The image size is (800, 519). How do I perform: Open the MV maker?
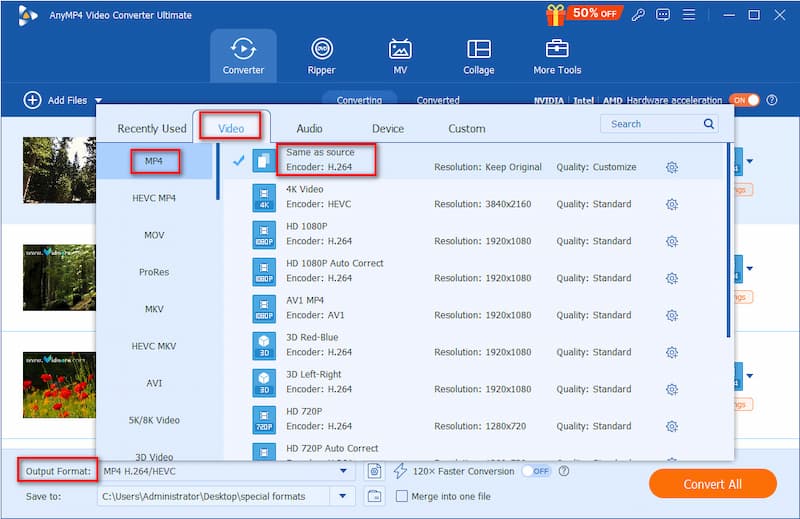(x=400, y=56)
